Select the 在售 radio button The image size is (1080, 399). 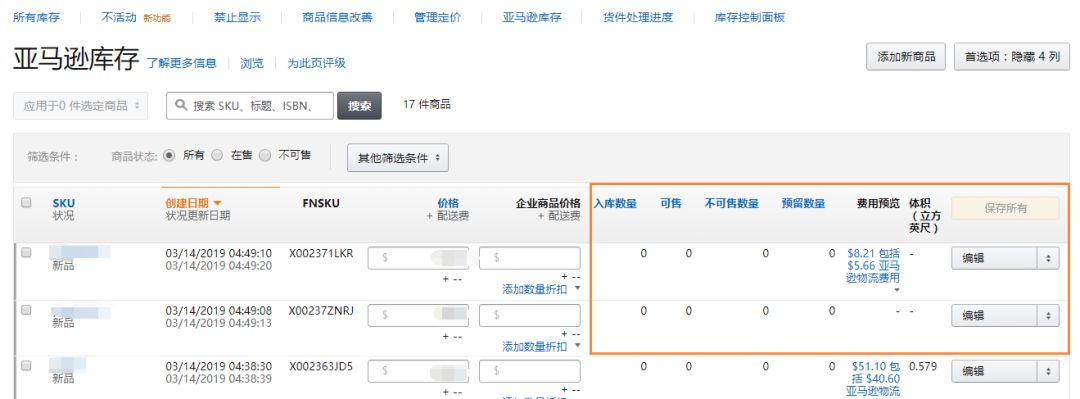point(217,156)
